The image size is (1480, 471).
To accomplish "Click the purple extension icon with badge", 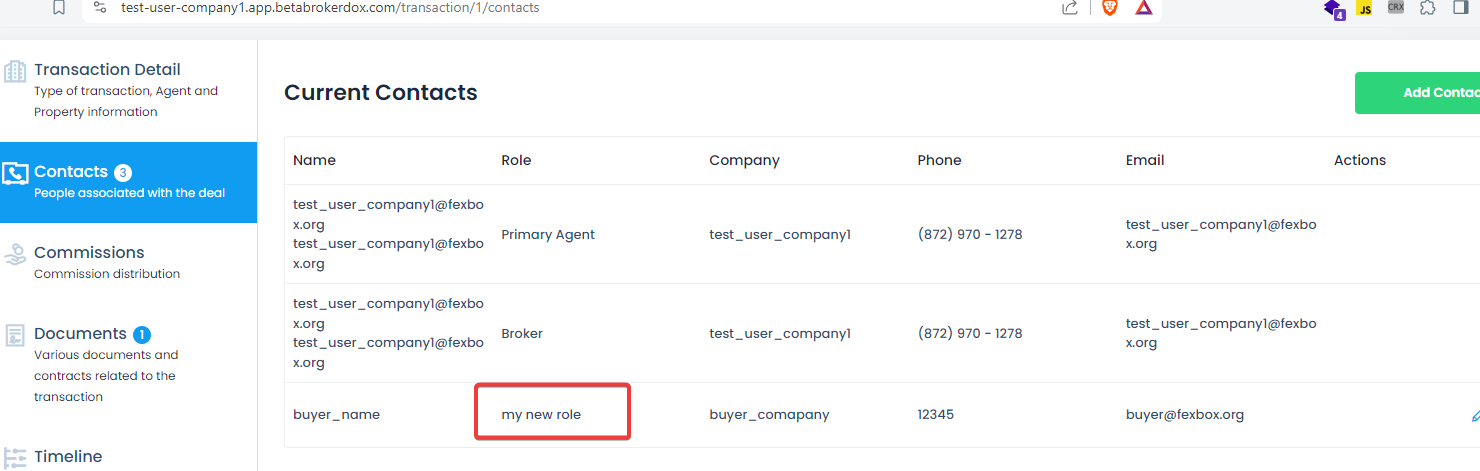I will coord(1333,9).
